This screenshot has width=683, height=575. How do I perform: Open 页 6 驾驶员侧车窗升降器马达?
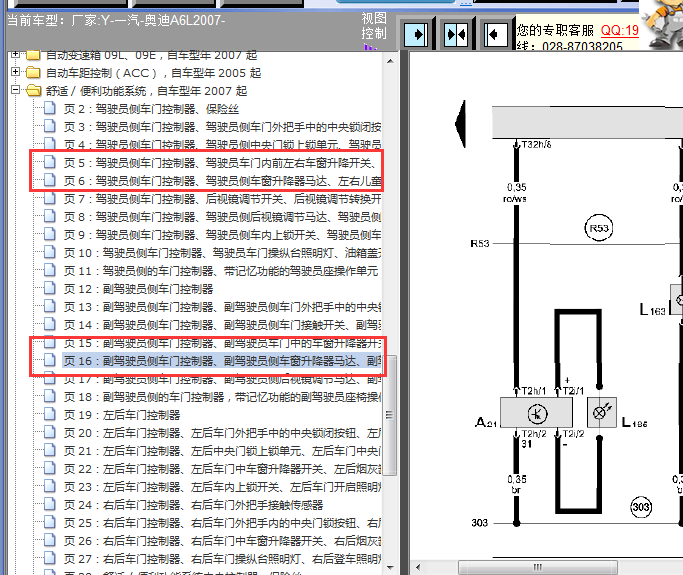[x=222, y=181]
